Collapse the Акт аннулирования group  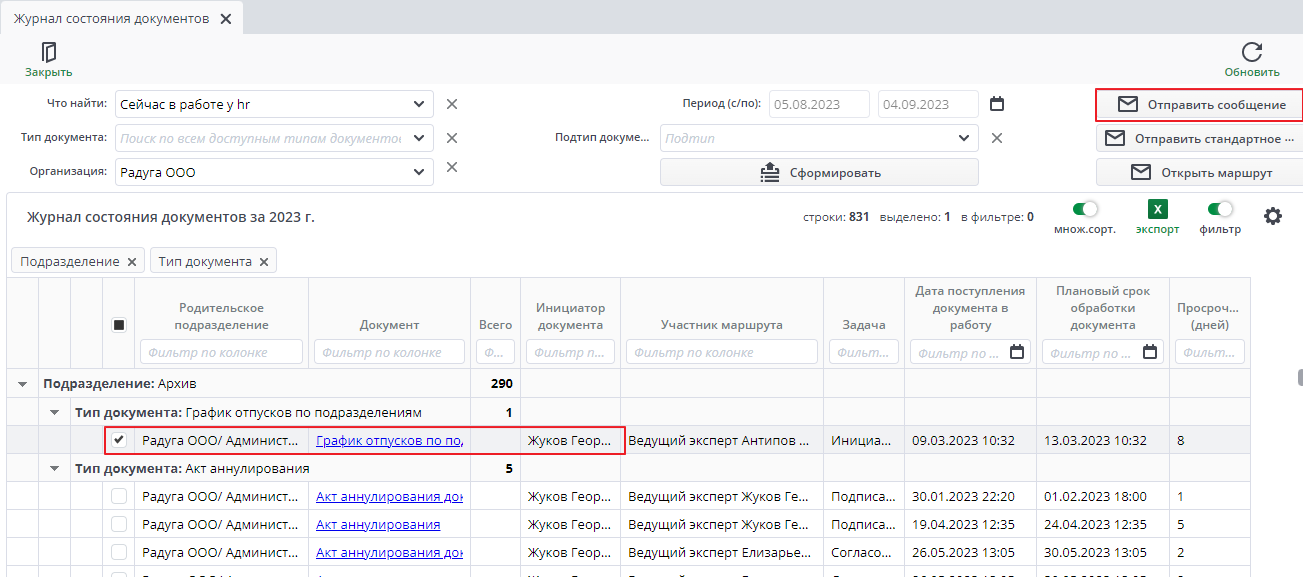coord(55,468)
